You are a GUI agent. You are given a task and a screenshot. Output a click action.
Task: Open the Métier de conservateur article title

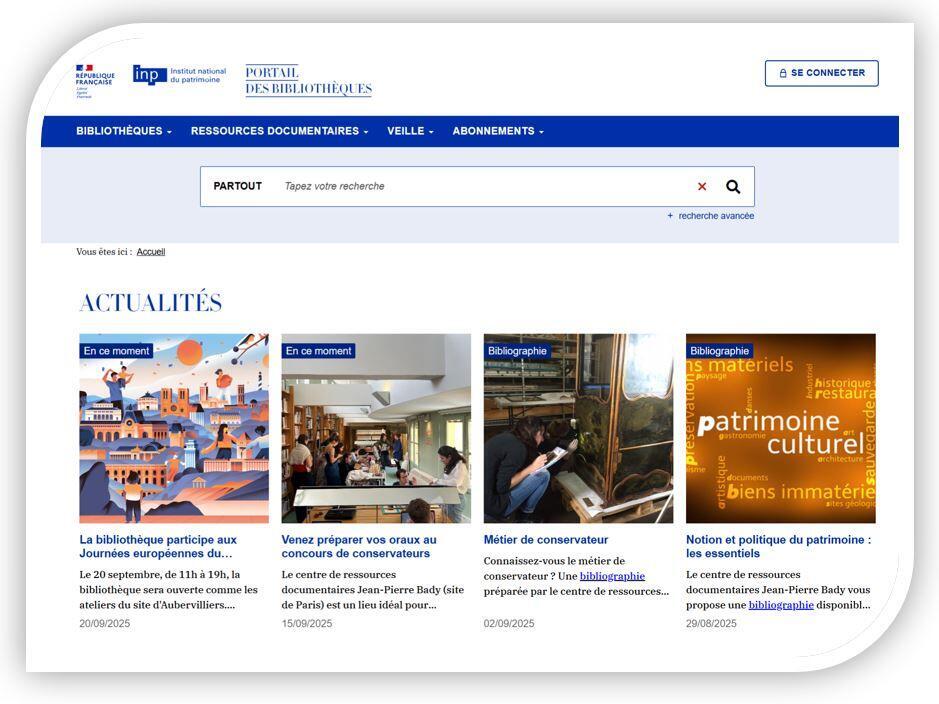click(x=546, y=540)
